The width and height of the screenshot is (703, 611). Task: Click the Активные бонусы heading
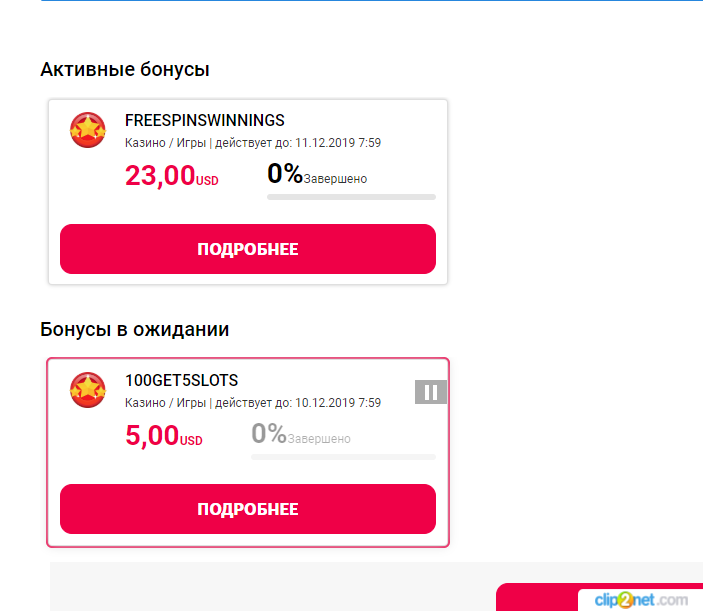pyautogui.click(x=125, y=69)
